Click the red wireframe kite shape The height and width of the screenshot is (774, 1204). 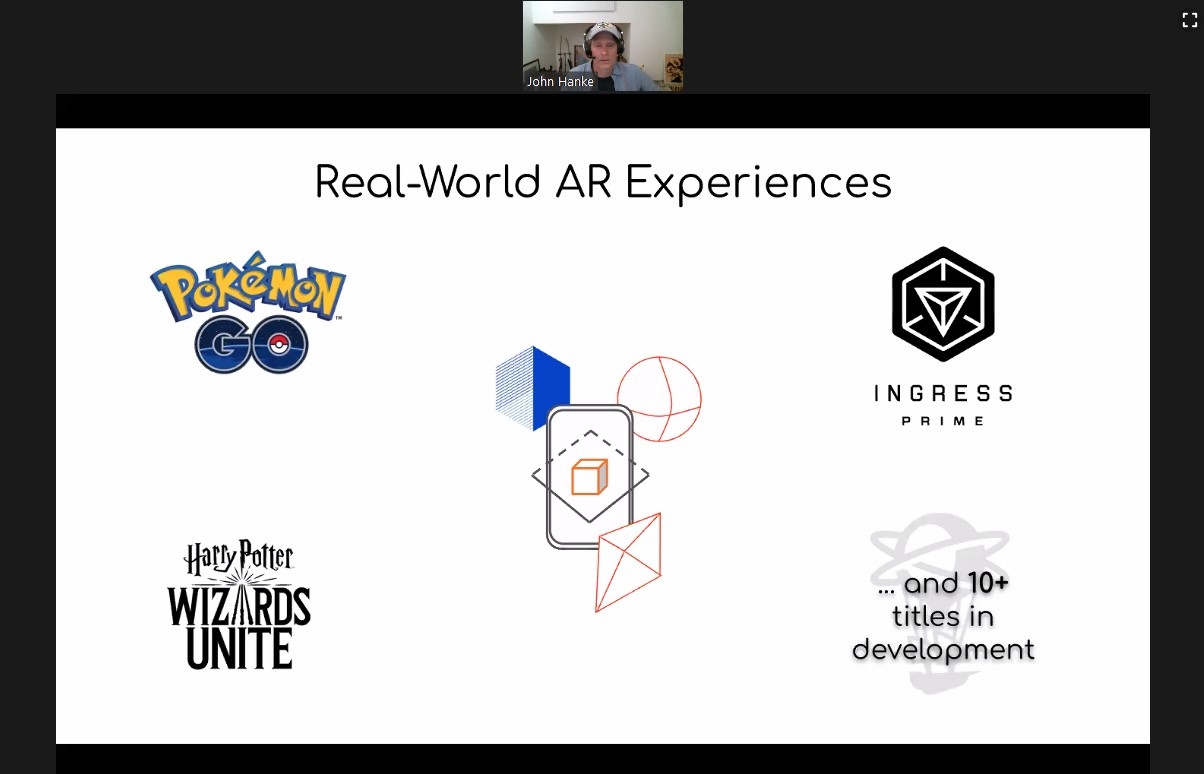tap(629, 562)
